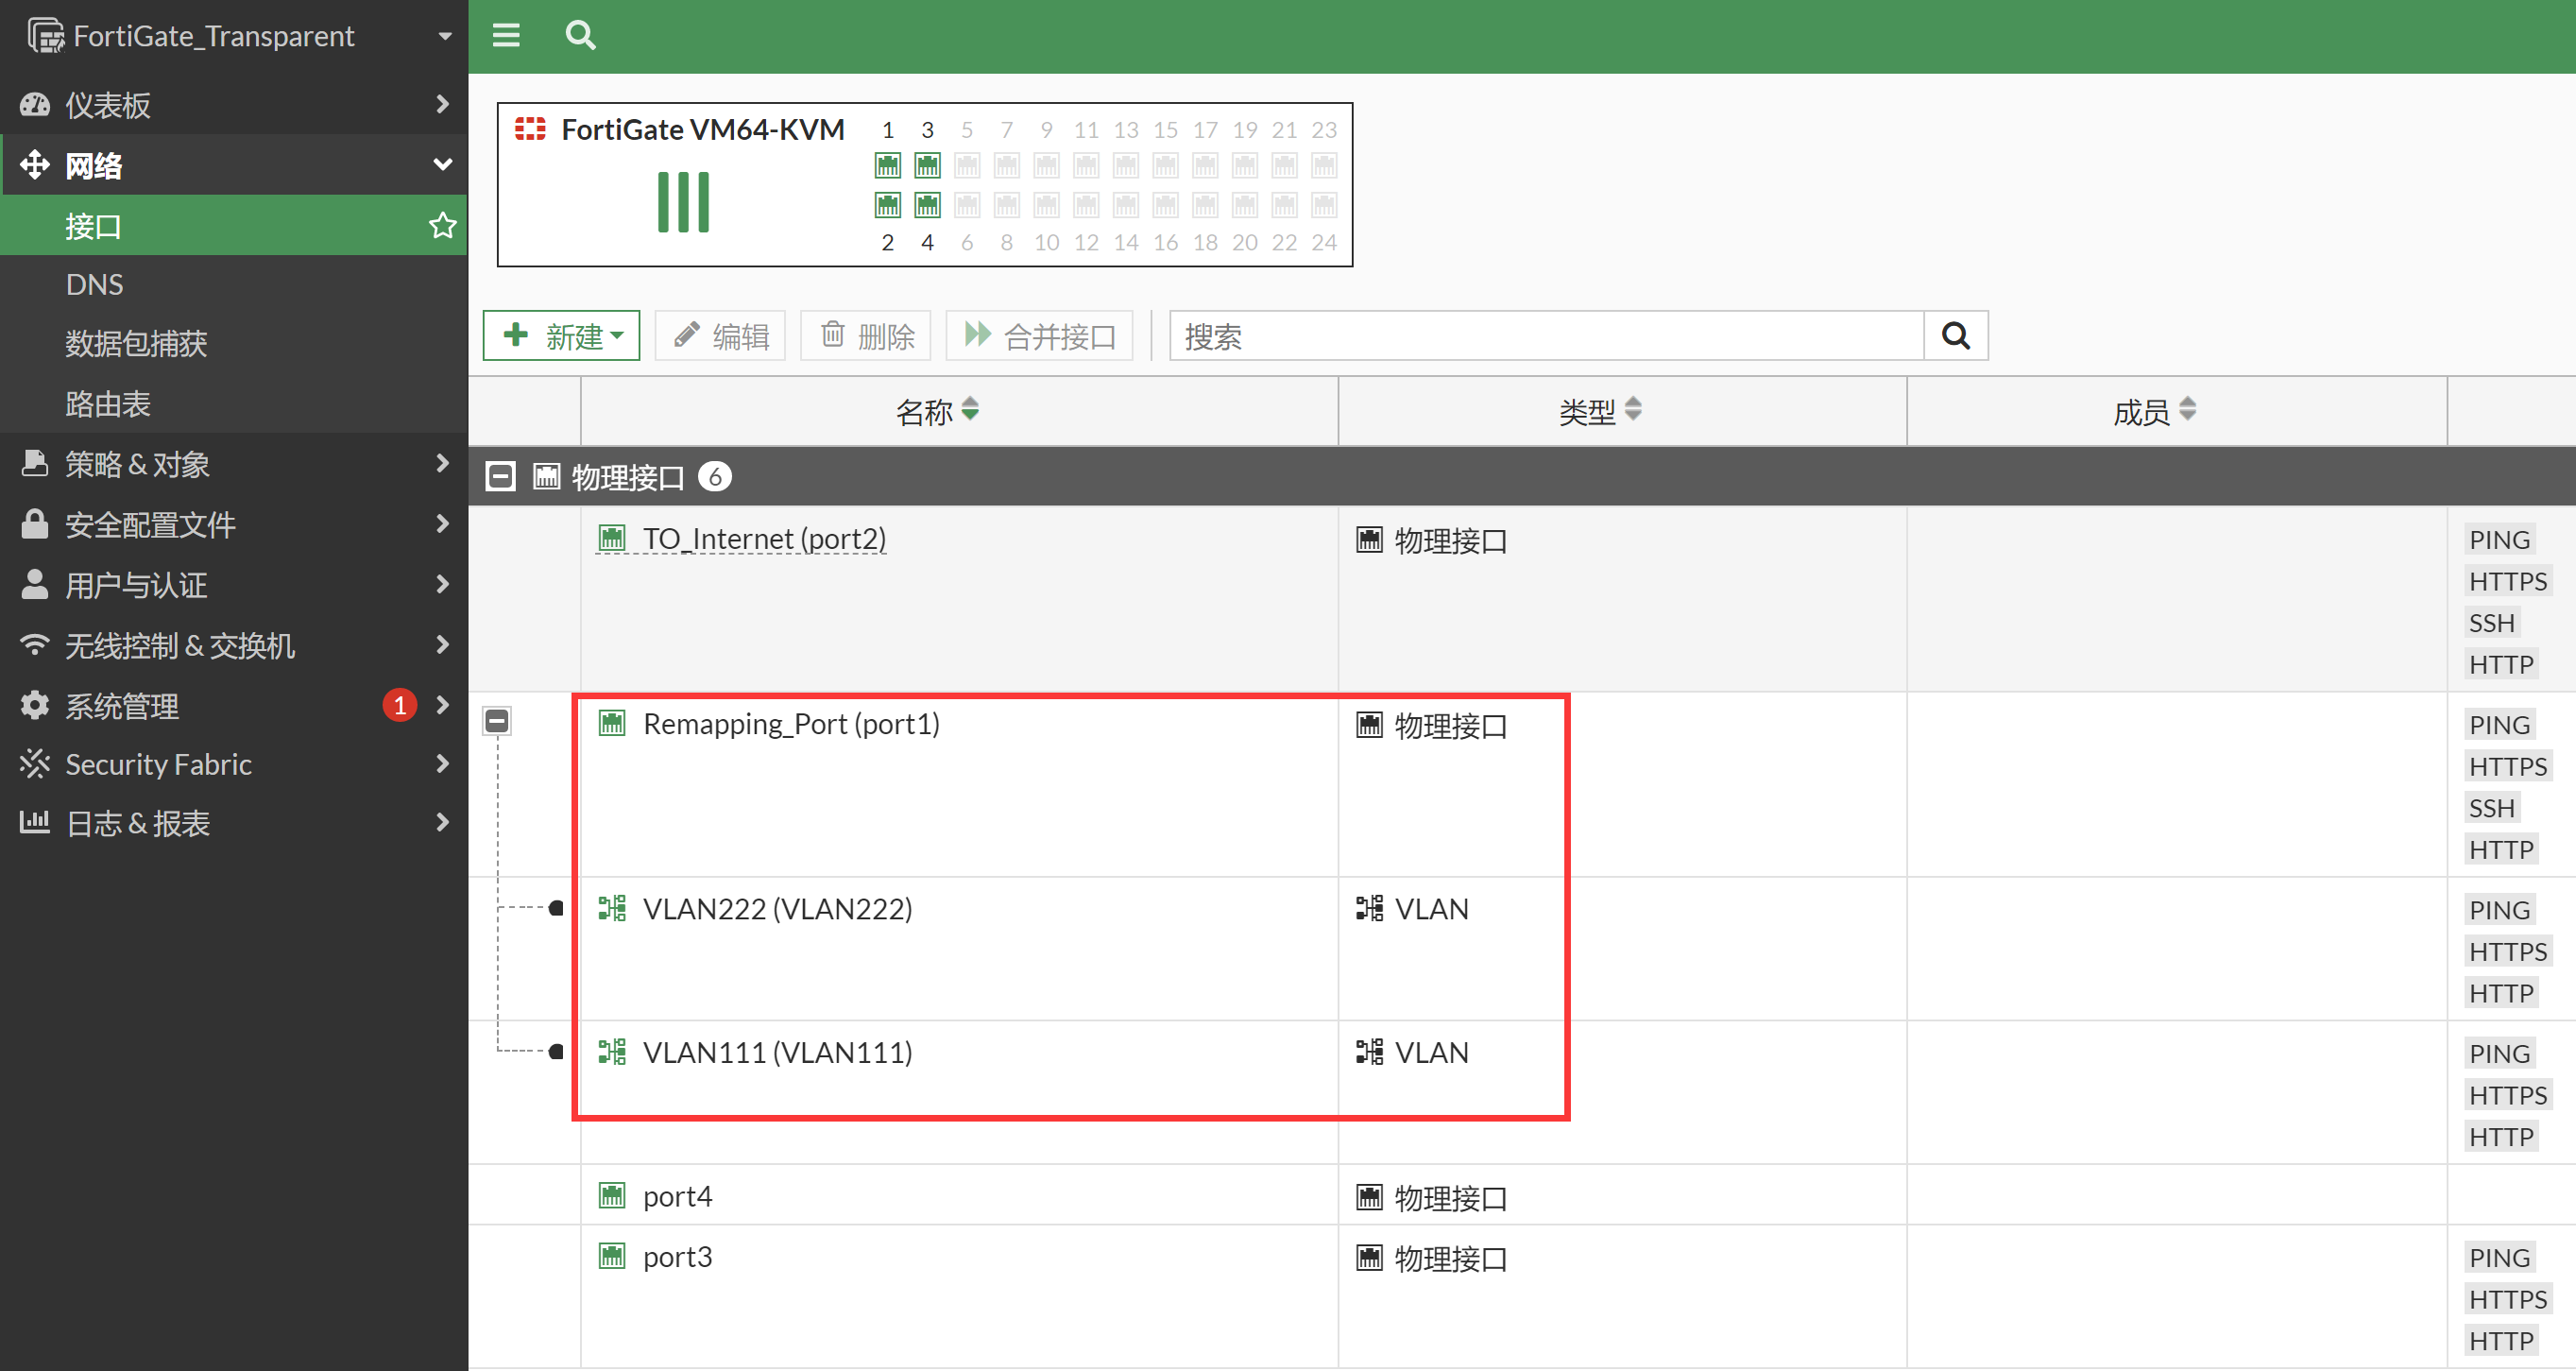Viewport: 2576px width, 1371px height.
Task: Click the favorite star next to 接口
Action: pyautogui.click(x=442, y=226)
